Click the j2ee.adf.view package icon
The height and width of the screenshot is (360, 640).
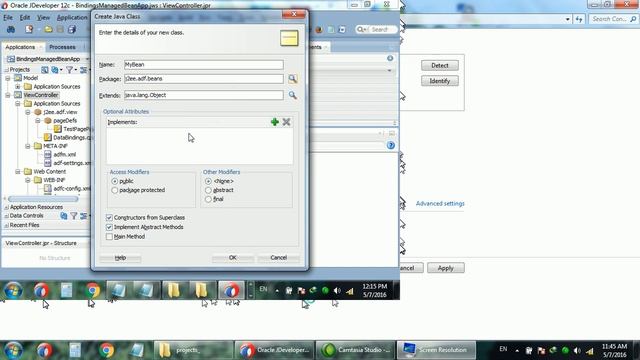(38, 112)
